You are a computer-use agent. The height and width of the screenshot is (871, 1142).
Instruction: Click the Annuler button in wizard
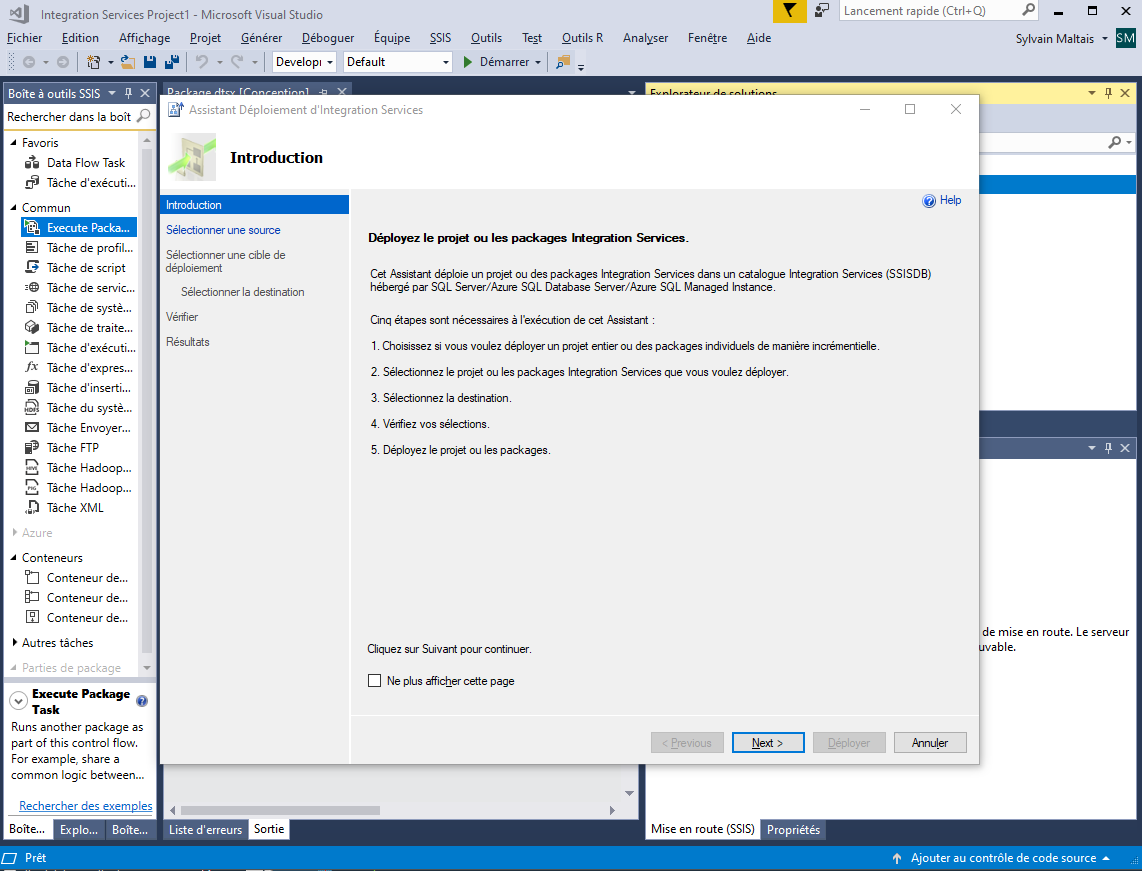(x=930, y=743)
